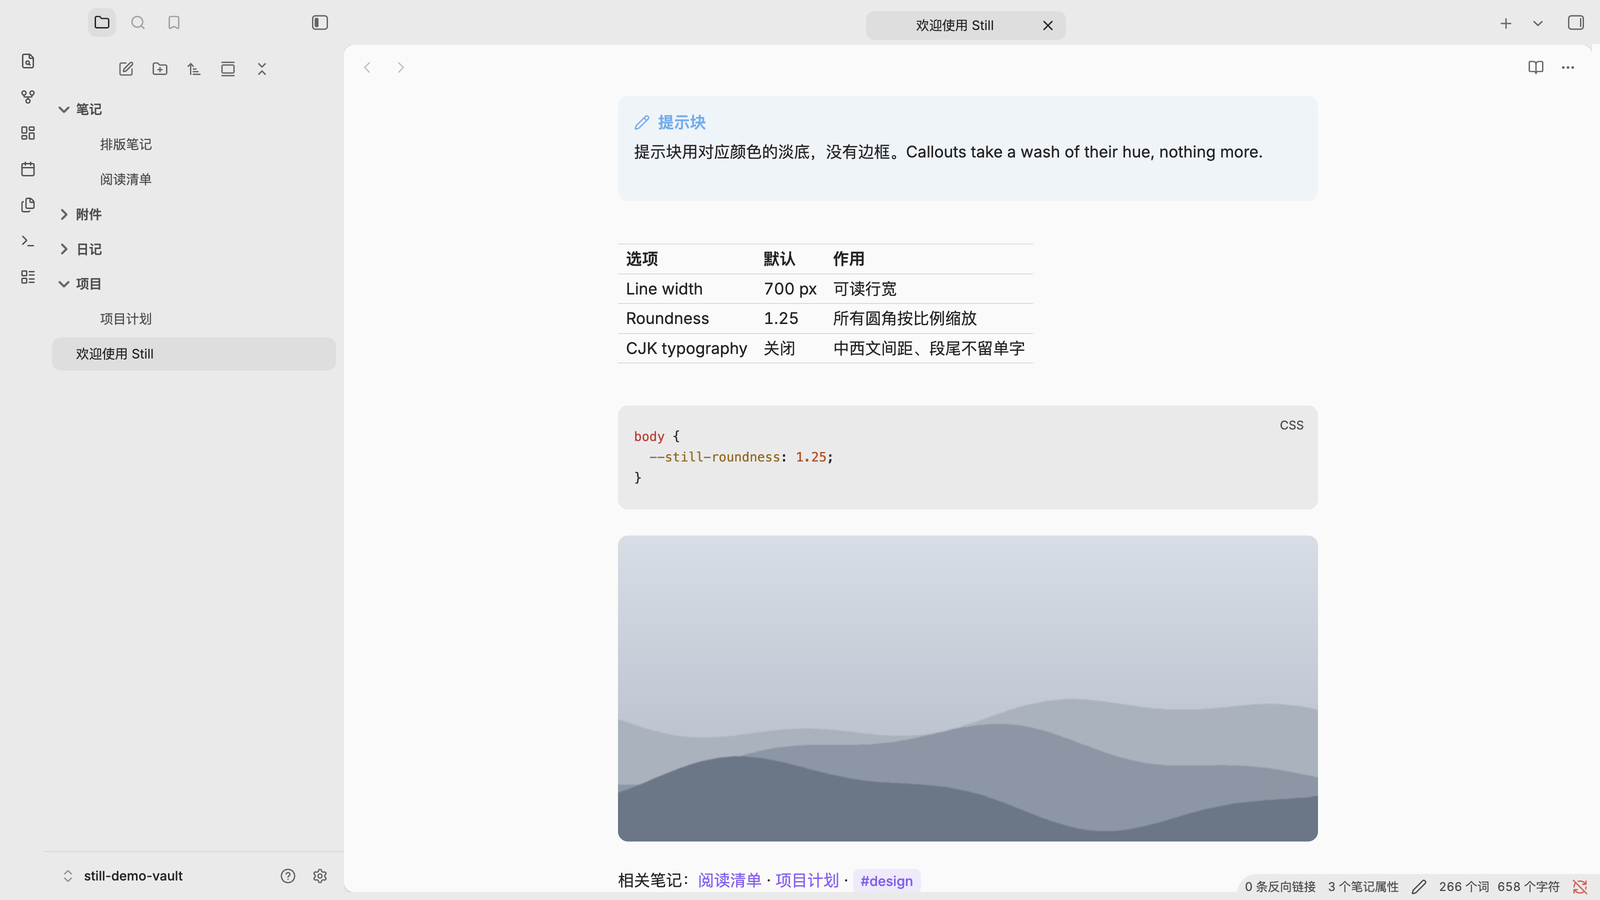Open graph view from ribbon

28,97
